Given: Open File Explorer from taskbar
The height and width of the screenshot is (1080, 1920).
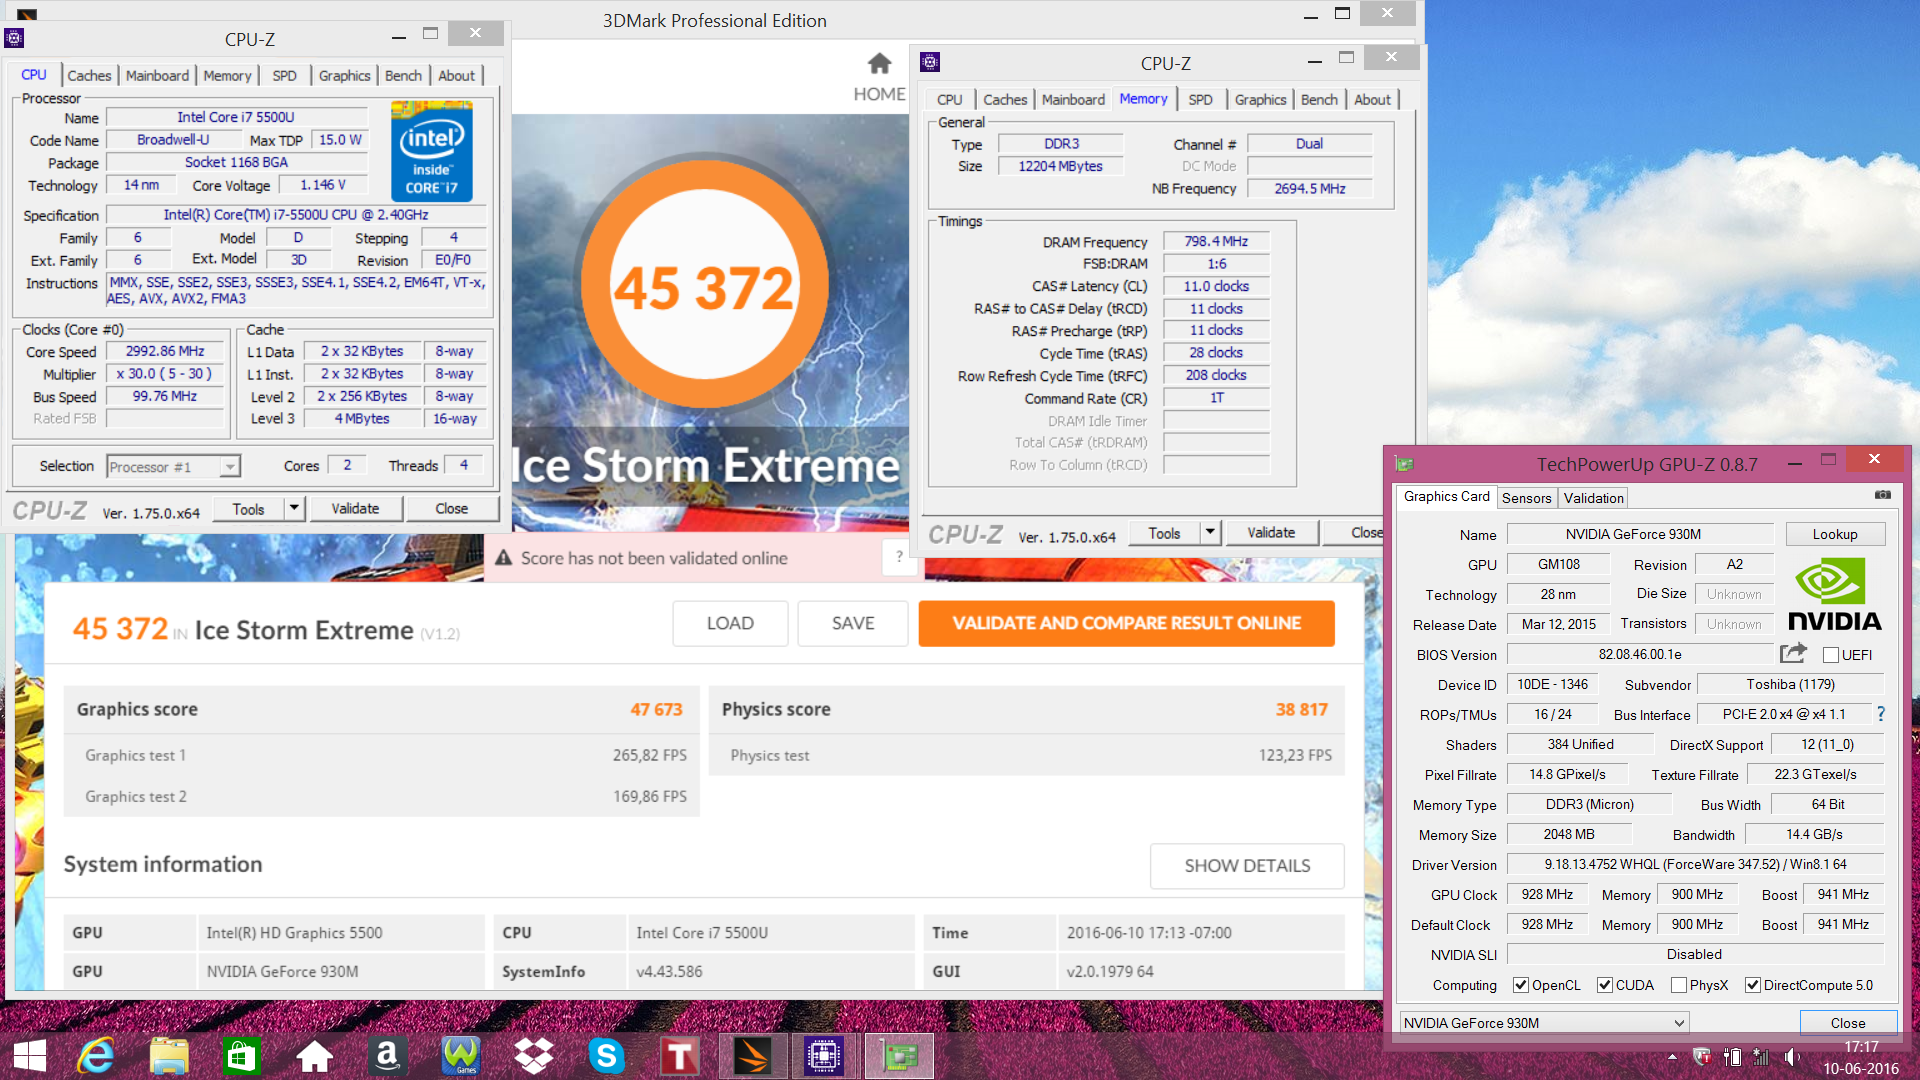Looking at the screenshot, I should click(x=169, y=1056).
